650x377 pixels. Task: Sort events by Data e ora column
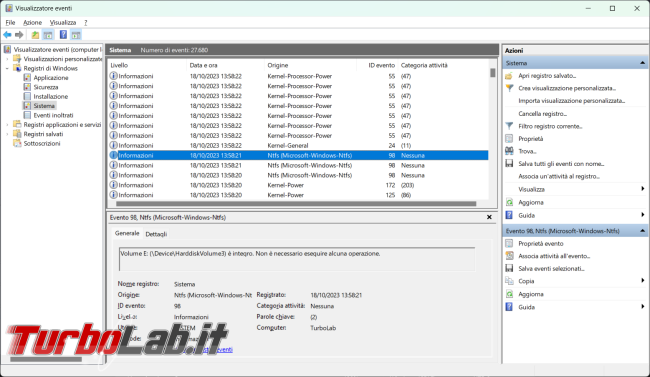click(x=225, y=65)
